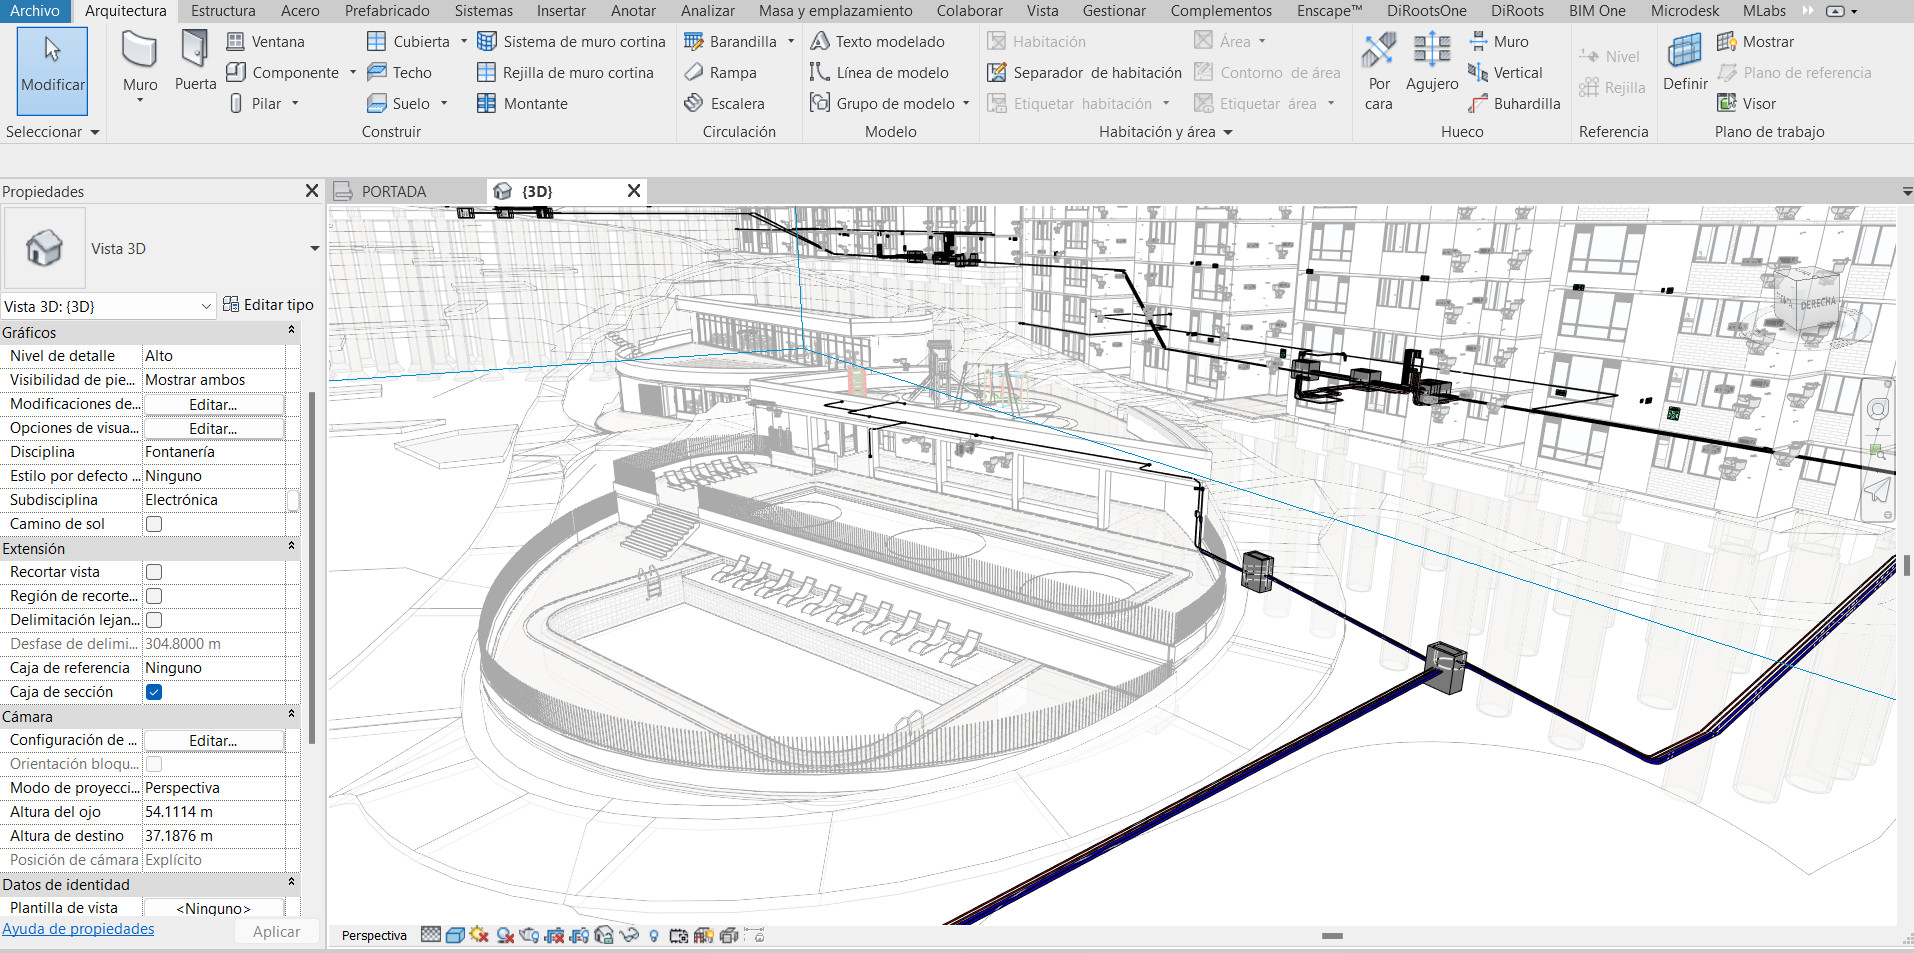Enable the Camino de sol checkbox
The width and height of the screenshot is (1914, 953).
coord(154,524)
